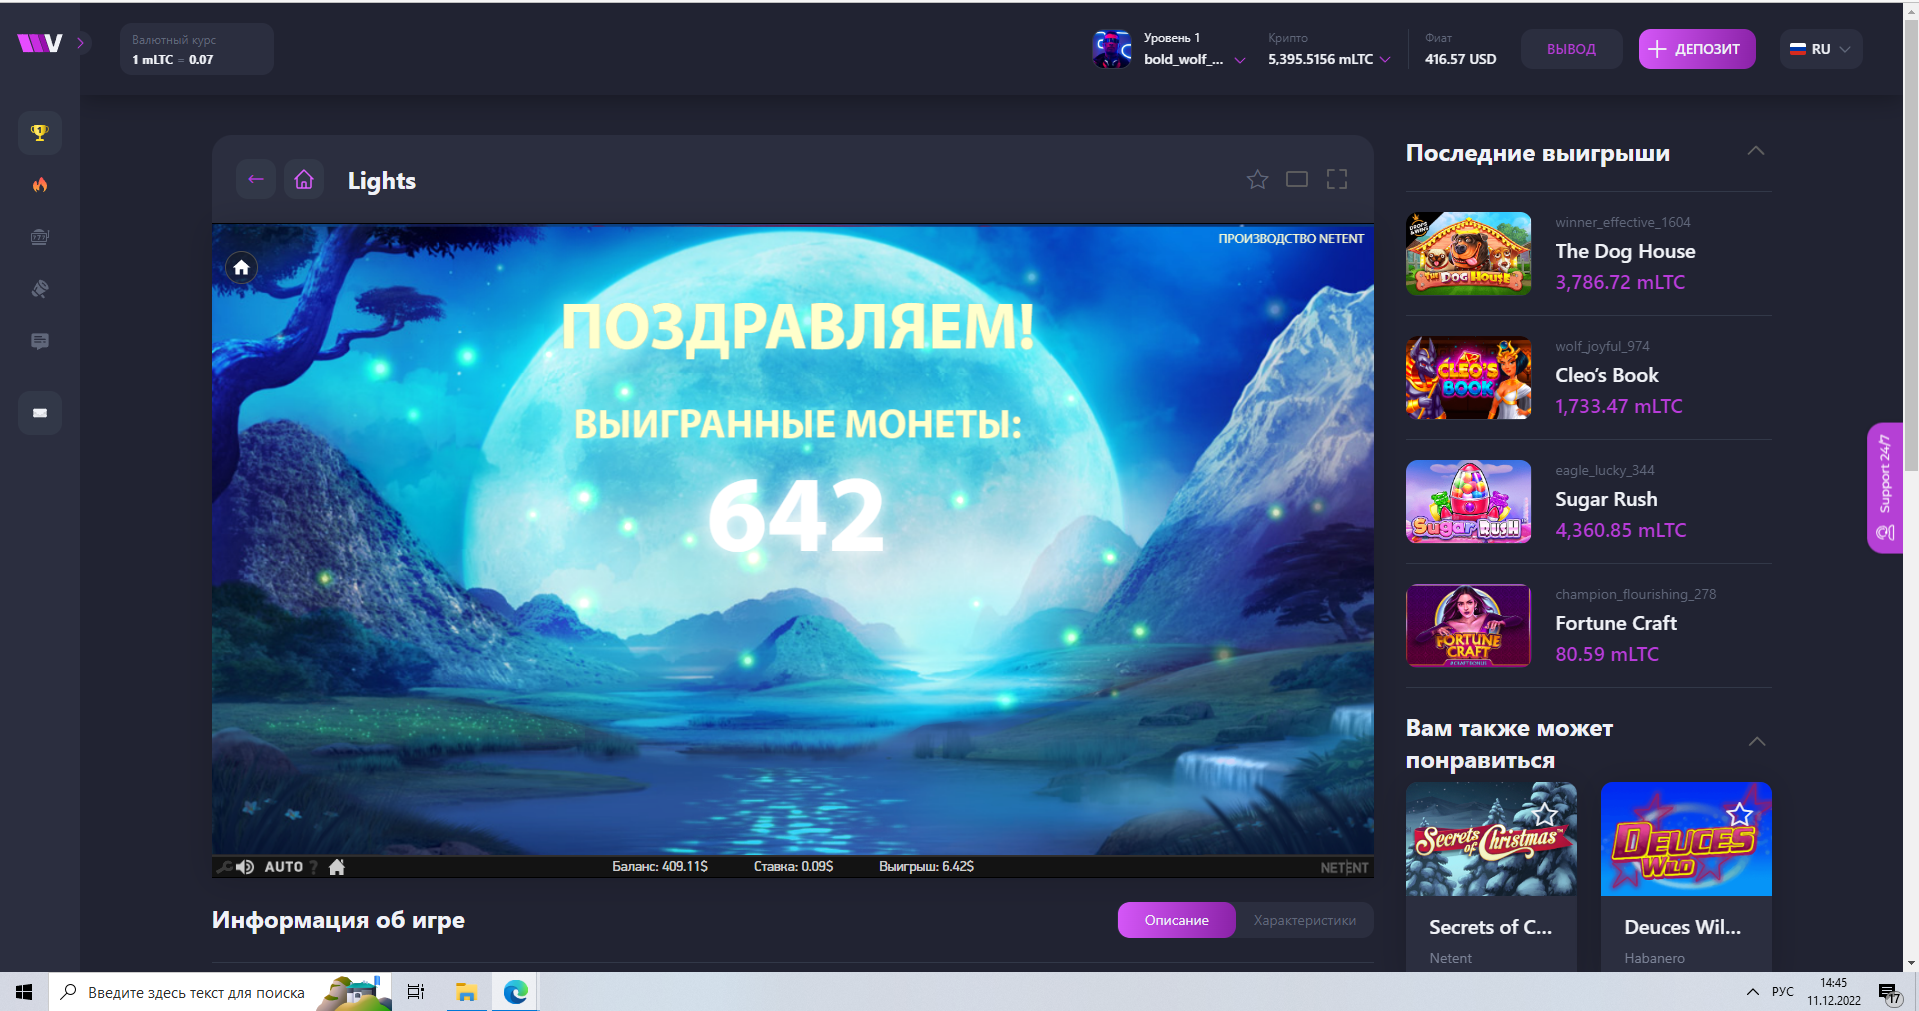Click winner_effective_1604 username
The height and width of the screenshot is (1011, 1919).
pos(1622,222)
